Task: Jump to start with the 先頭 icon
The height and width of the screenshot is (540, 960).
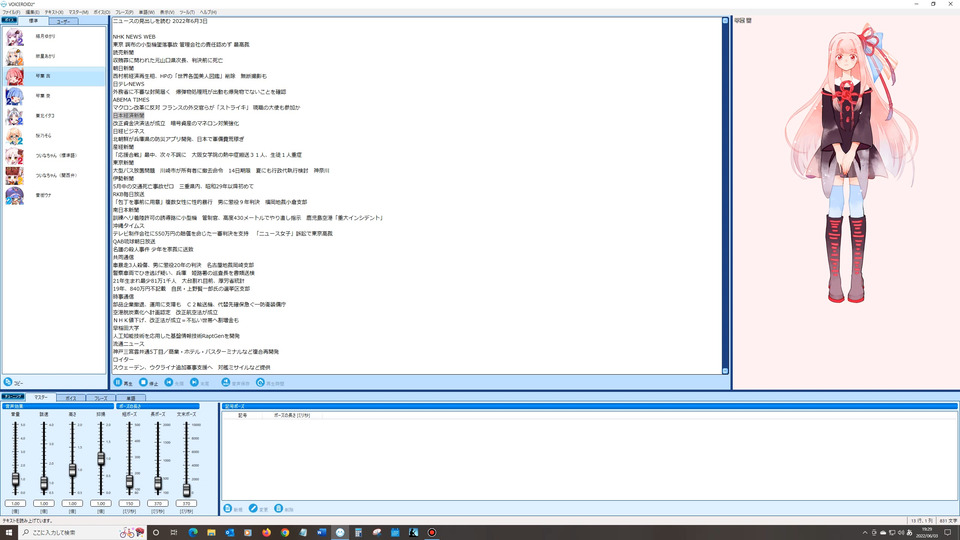Action: [x=169, y=382]
